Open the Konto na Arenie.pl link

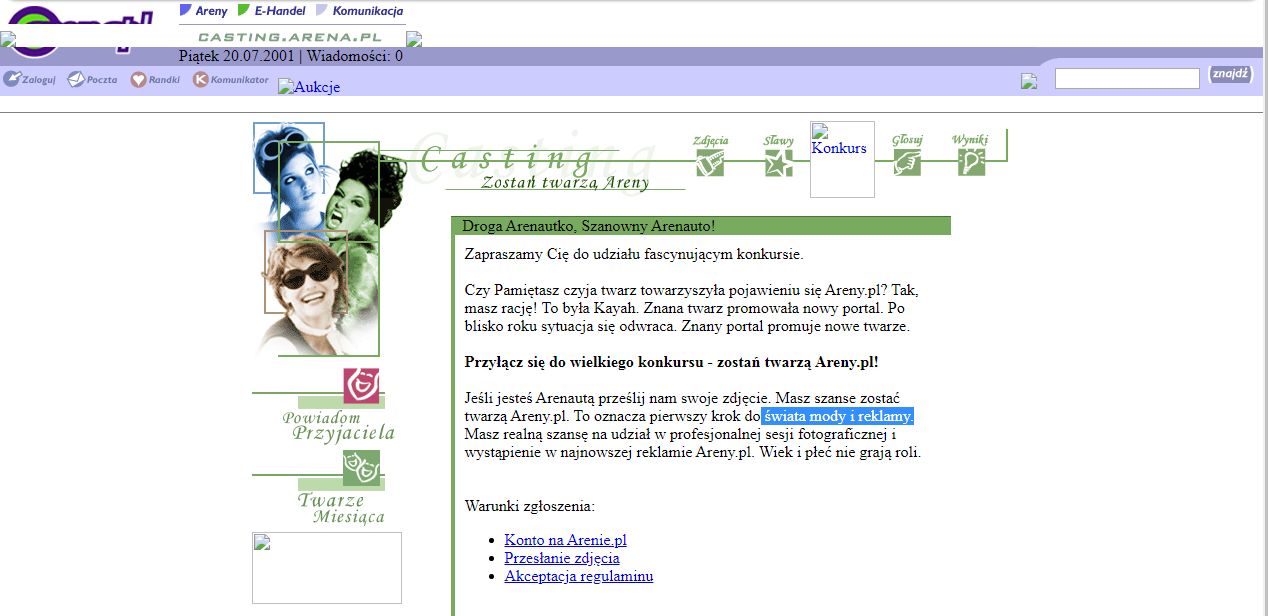565,540
